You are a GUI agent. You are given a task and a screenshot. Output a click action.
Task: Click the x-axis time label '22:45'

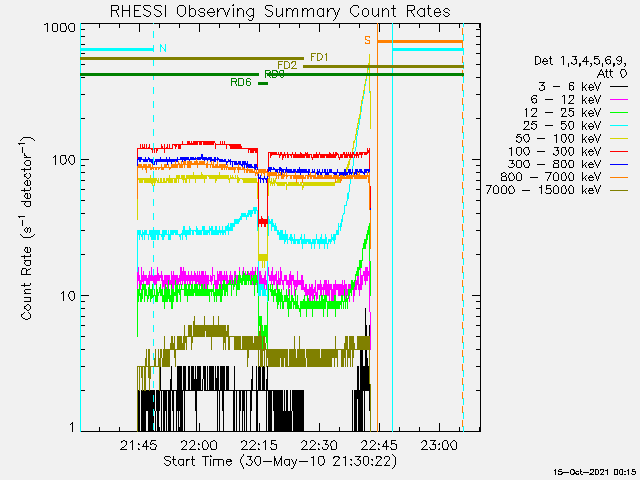(379, 445)
